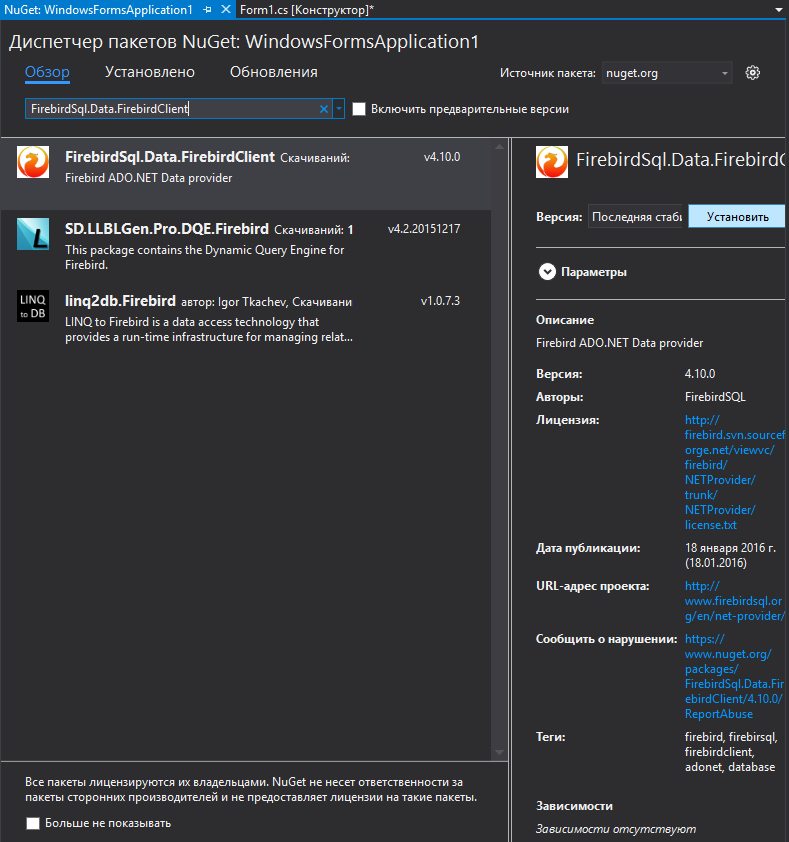This screenshot has height=842, width=789.
Task: Clear the search box with X icon
Action: 324,109
